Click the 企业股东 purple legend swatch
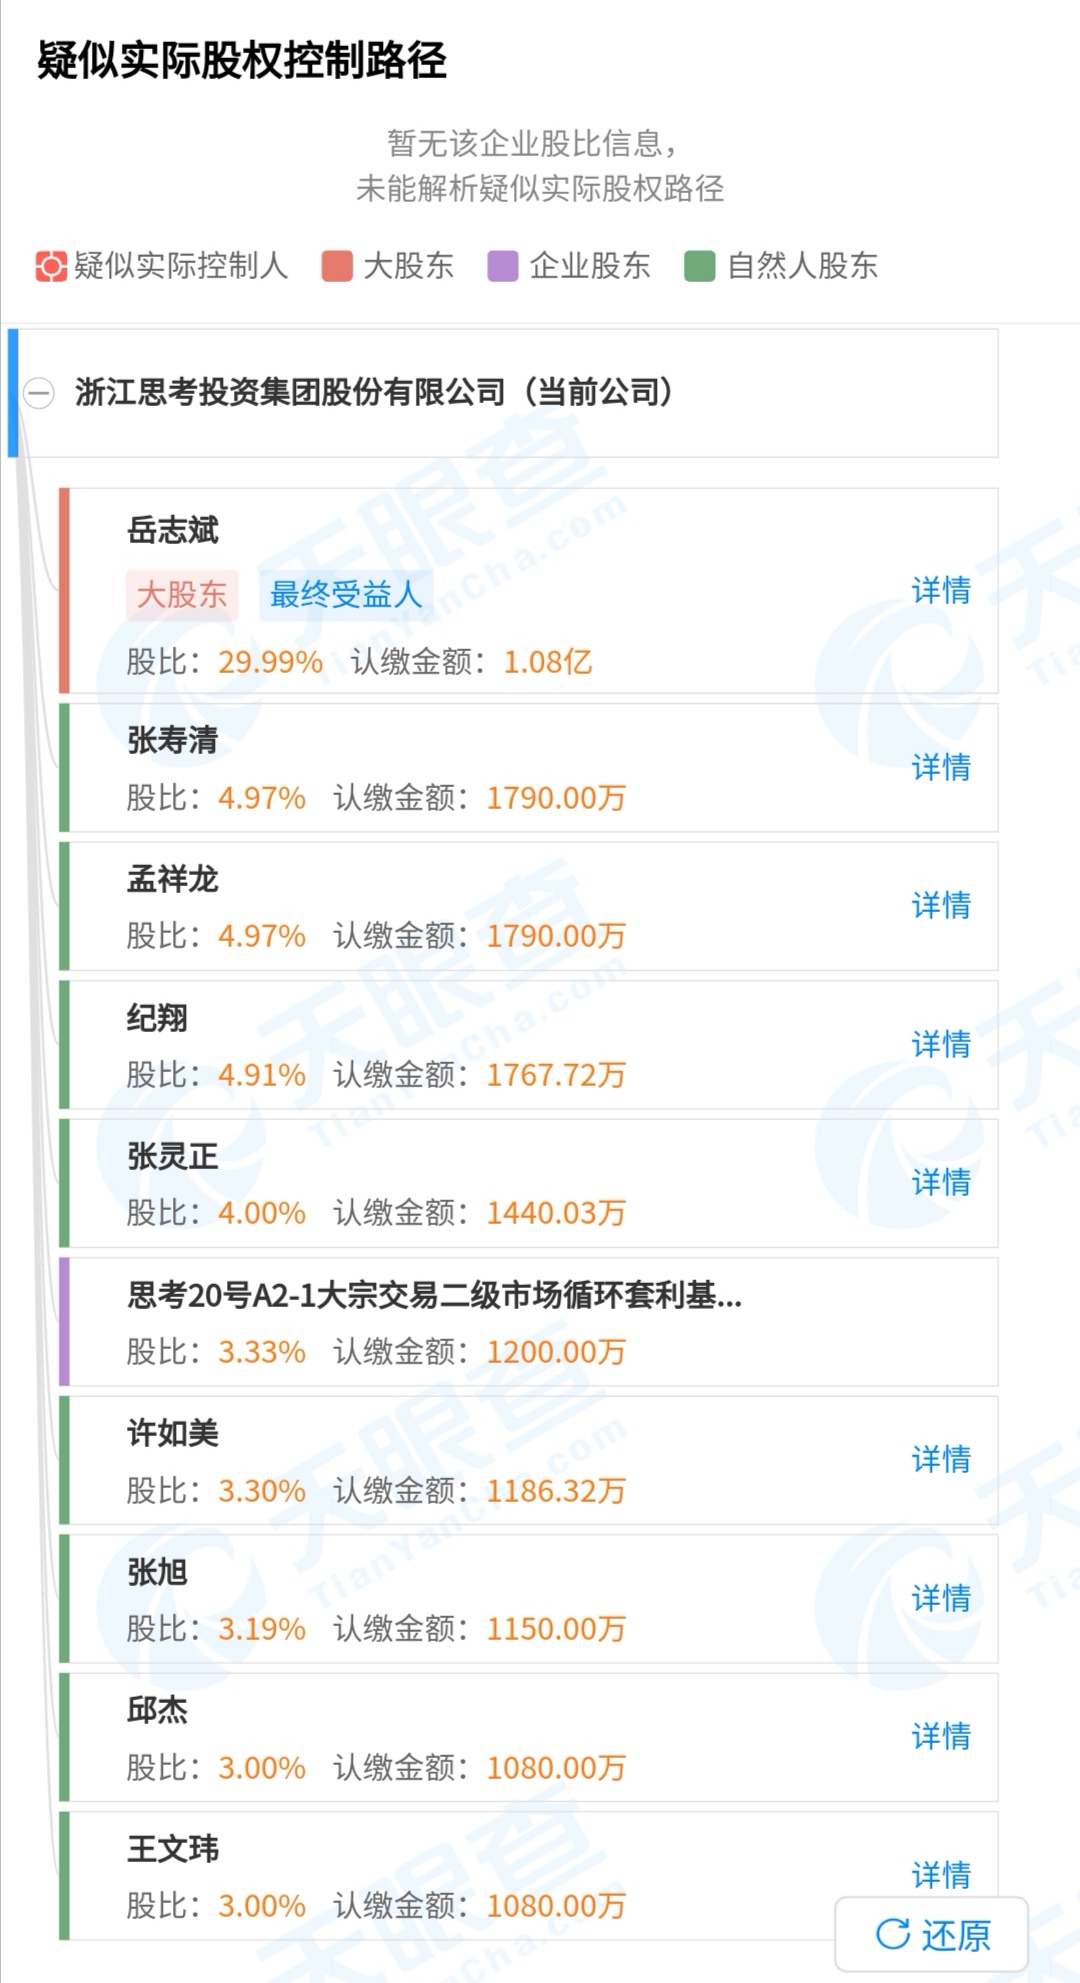The image size is (1080, 1983). coord(502,266)
